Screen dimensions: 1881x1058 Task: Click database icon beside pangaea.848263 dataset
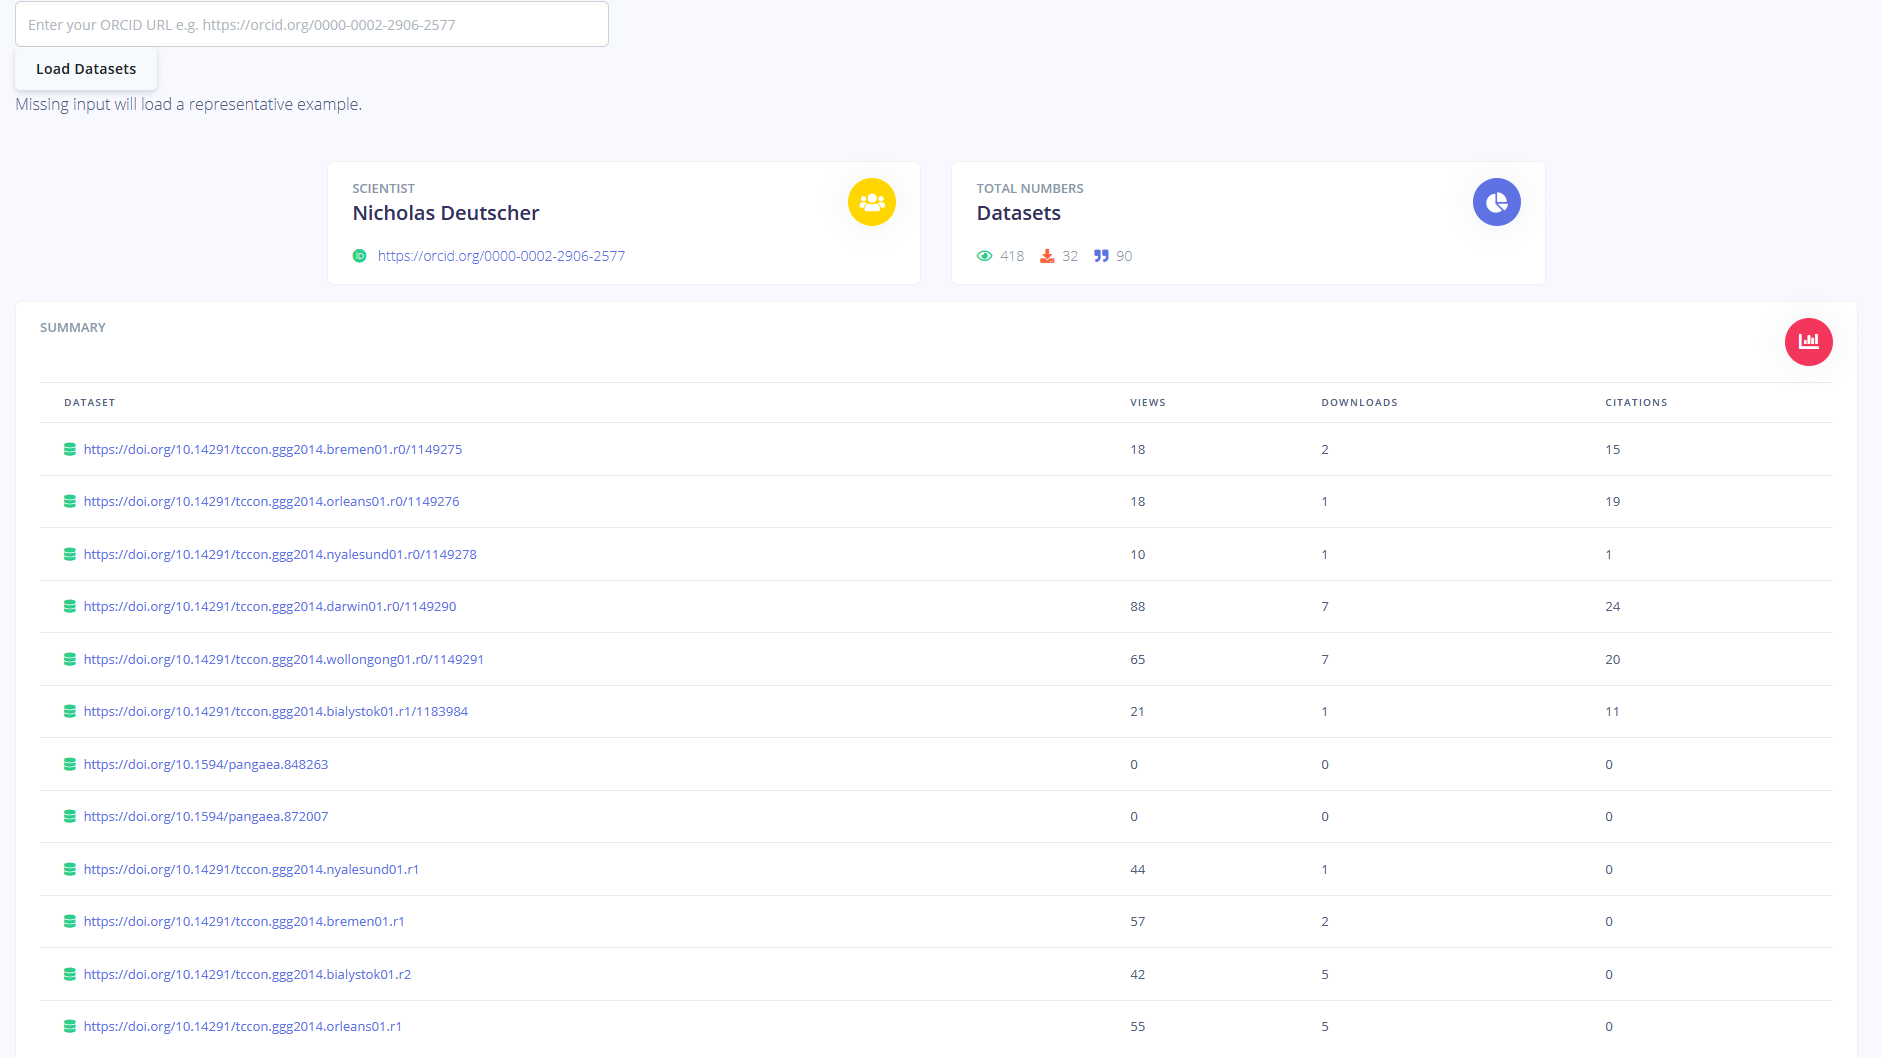[x=70, y=765]
